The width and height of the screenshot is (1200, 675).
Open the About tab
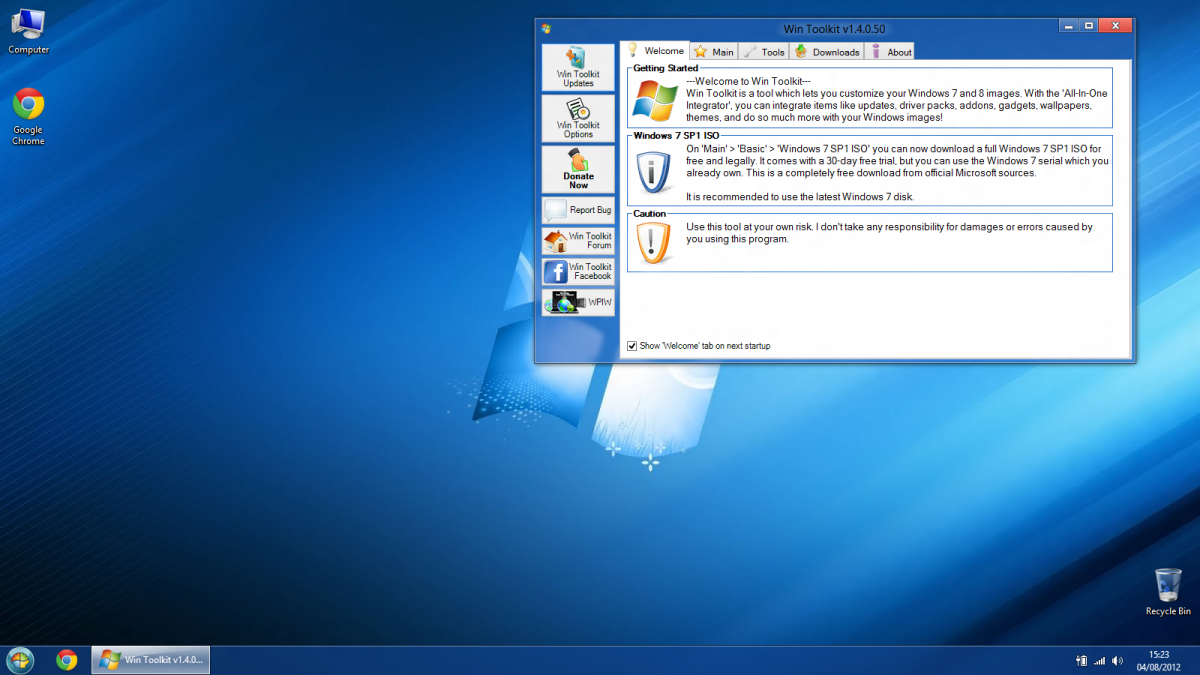[x=890, y=52]
